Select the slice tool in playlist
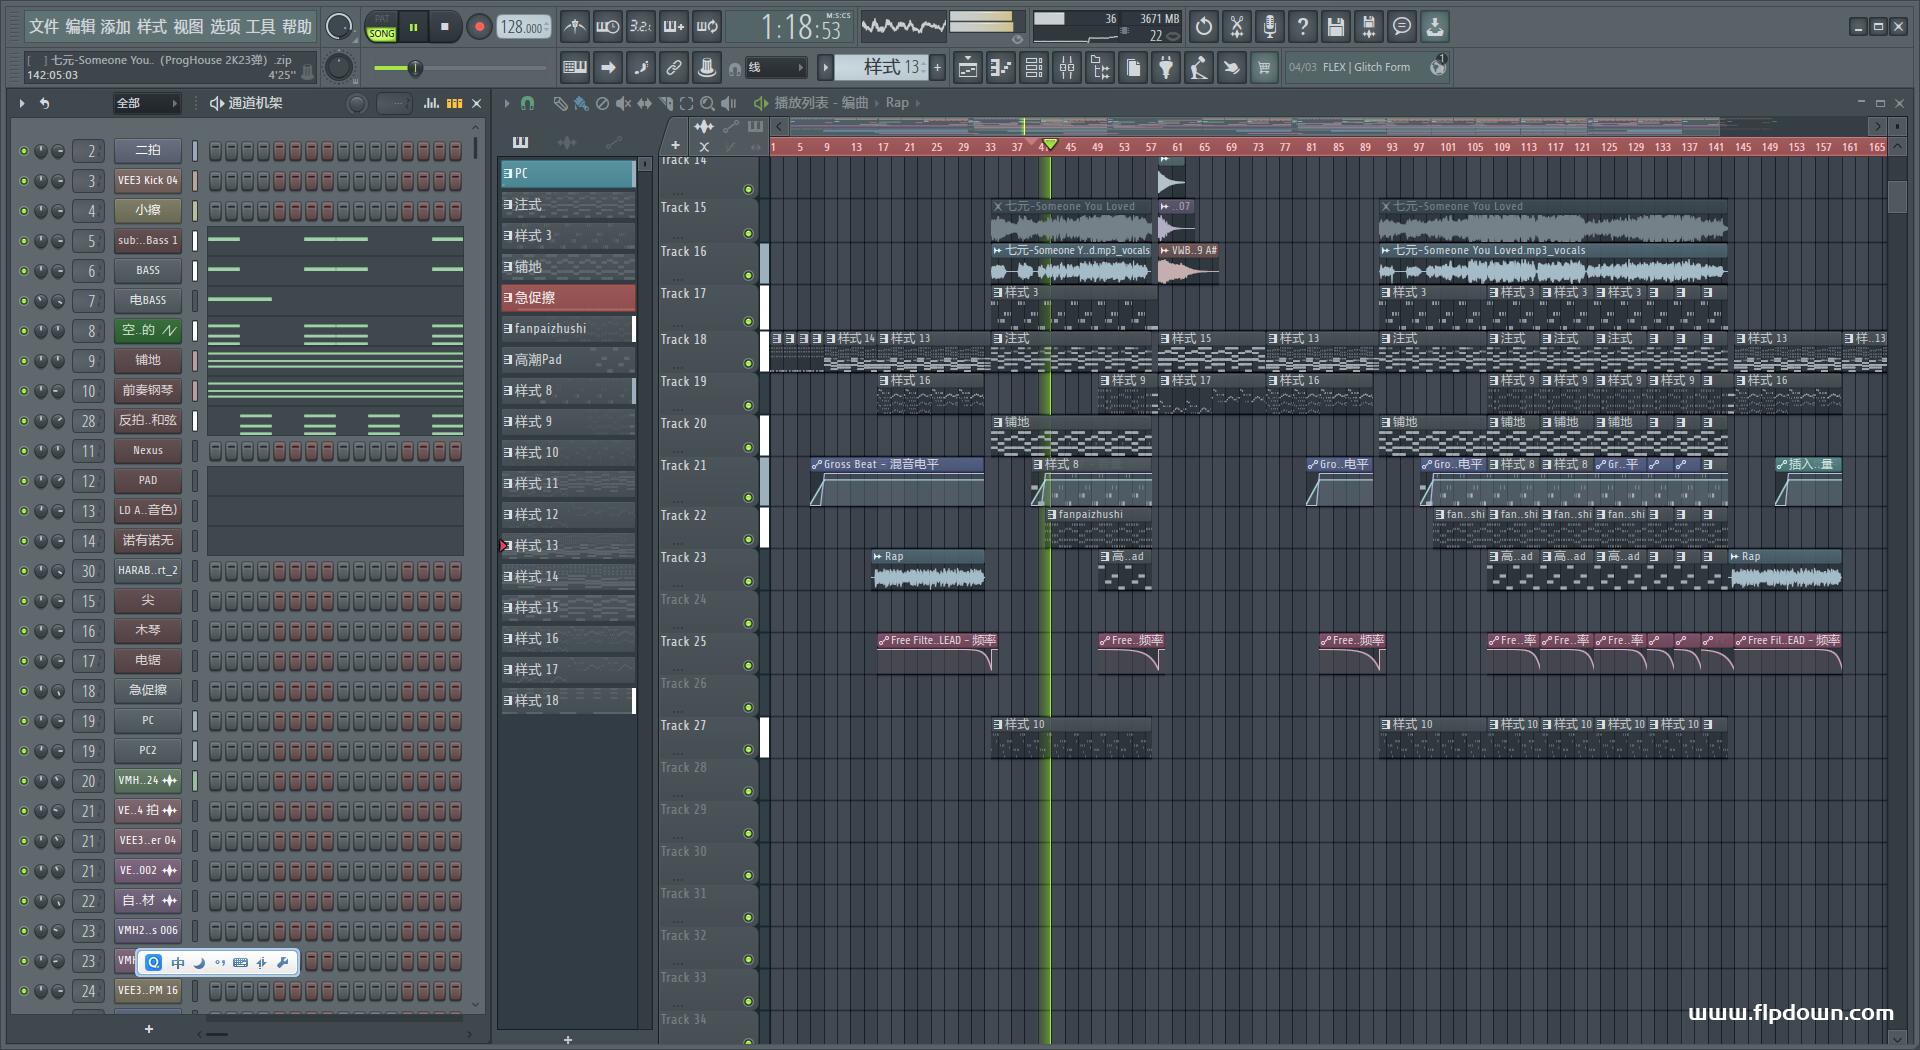 click(x=666, y=103)
